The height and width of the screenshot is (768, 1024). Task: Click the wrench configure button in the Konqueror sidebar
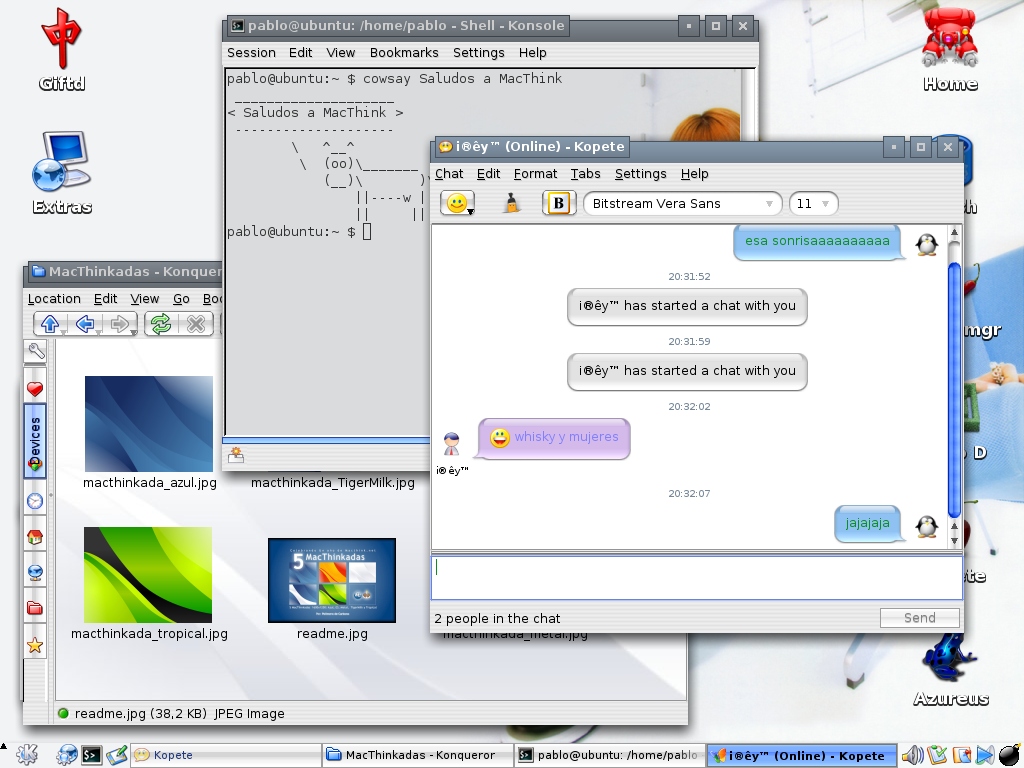click(x=35, y=351)
